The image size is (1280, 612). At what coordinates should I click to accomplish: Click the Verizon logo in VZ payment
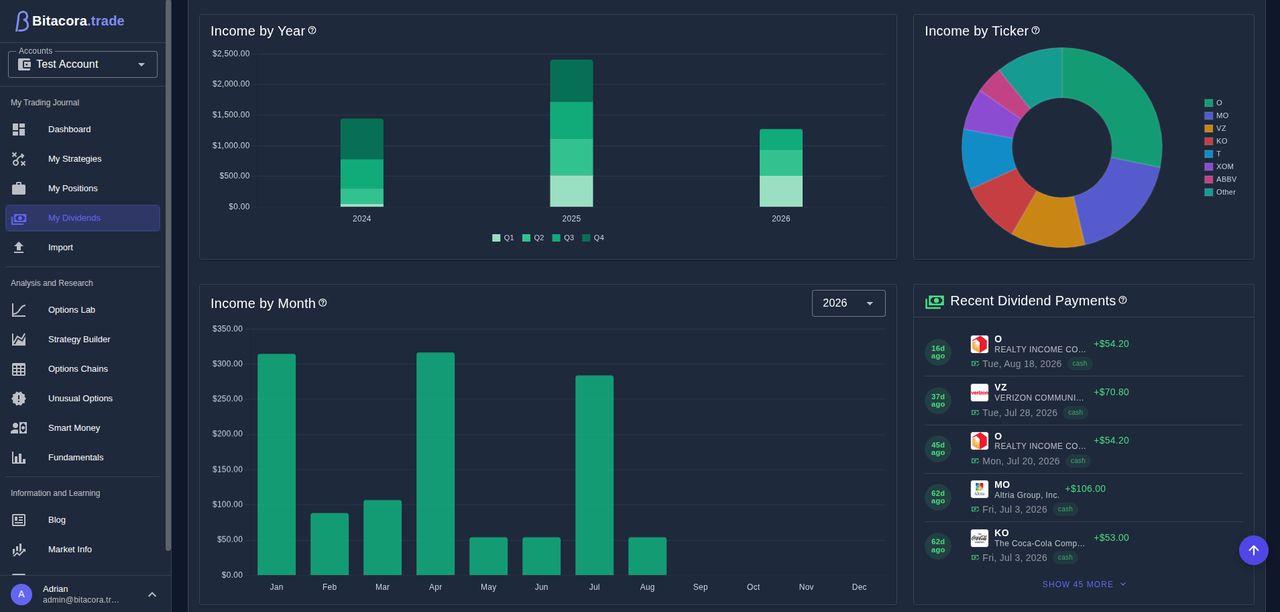tap(980, 393)
